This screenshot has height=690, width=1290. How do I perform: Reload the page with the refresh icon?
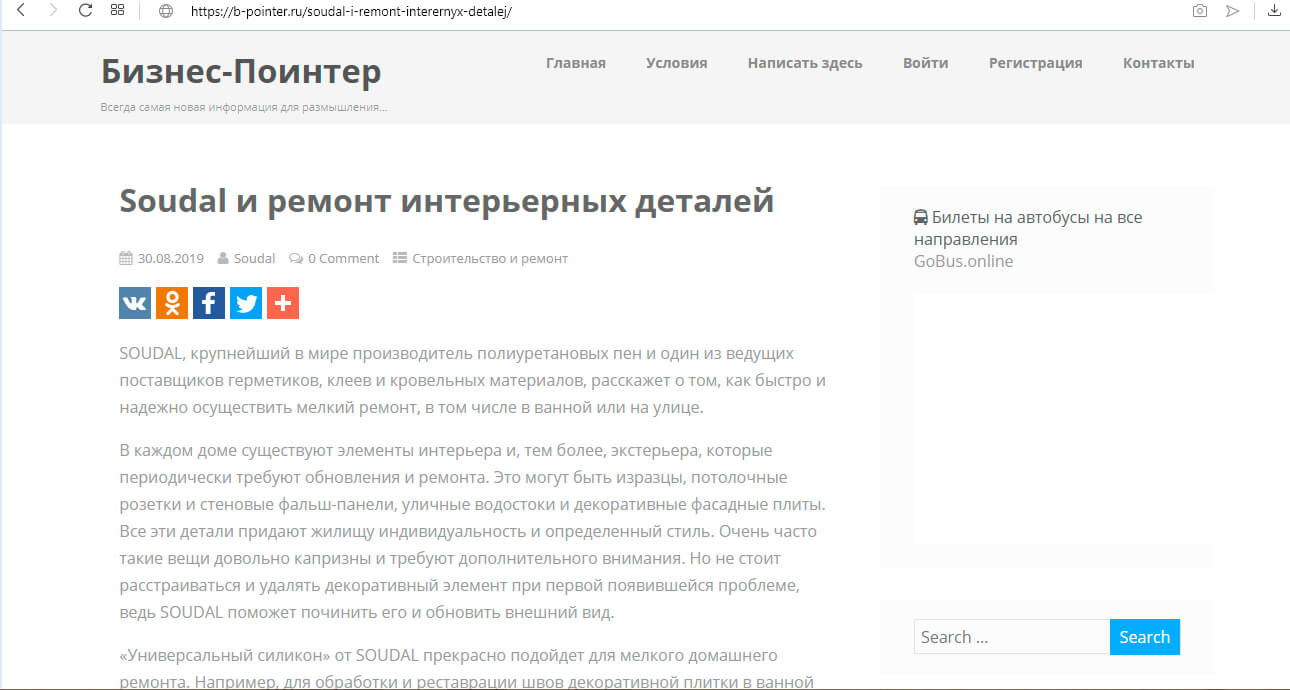pyautogui.click(x=85, y=11)
